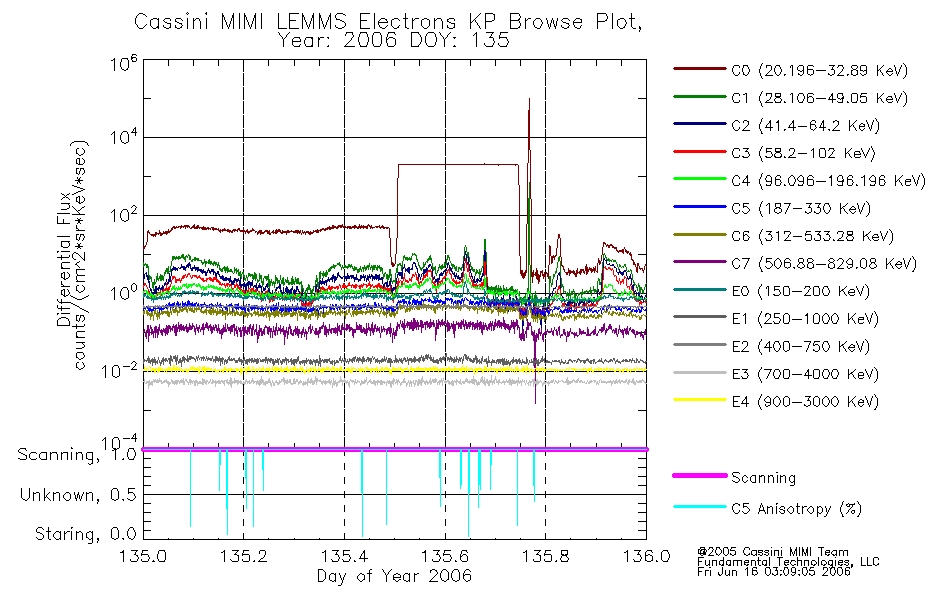Click the 136.0 x-axis tick label
This screenshot has height=600, width=950.
pos(646,556)
